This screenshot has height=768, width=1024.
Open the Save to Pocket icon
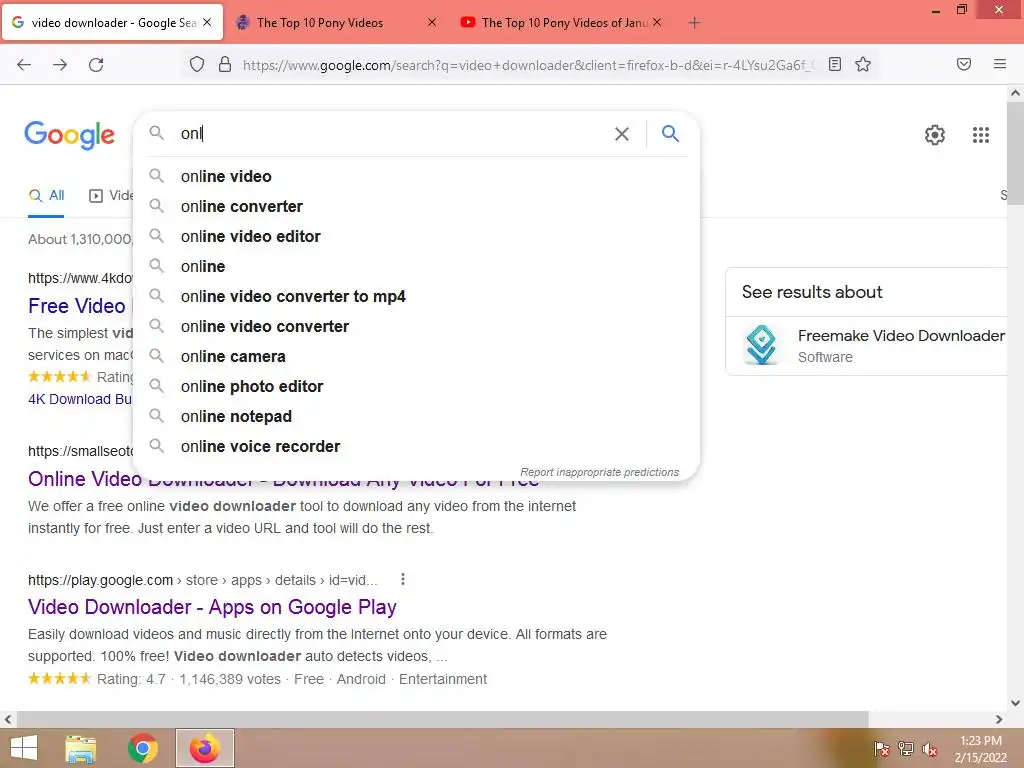964,64
